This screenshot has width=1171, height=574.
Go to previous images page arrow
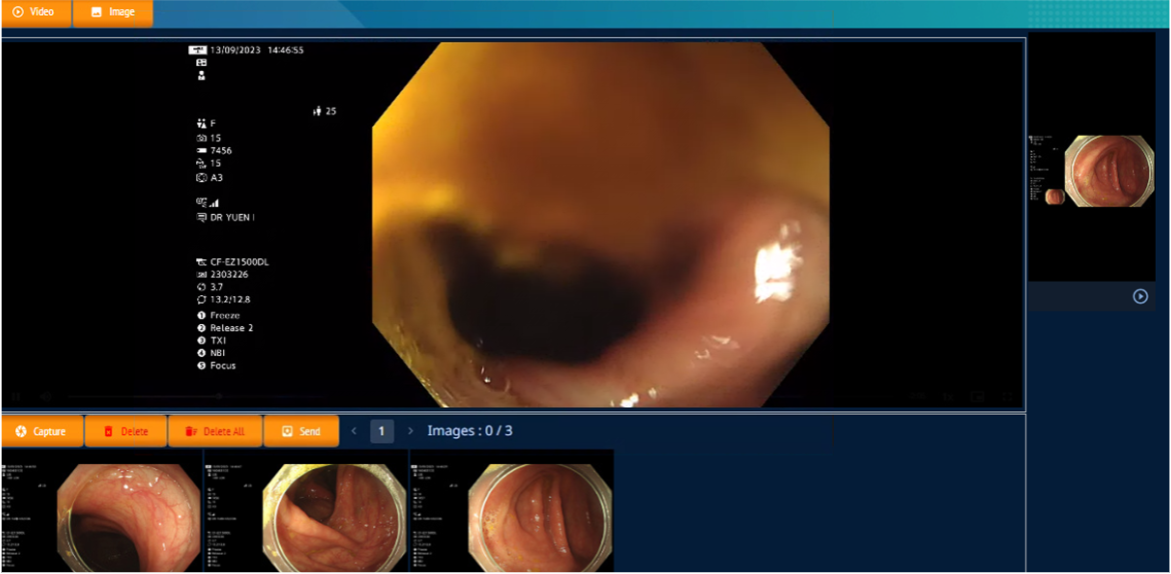click(x=354, y=431)
